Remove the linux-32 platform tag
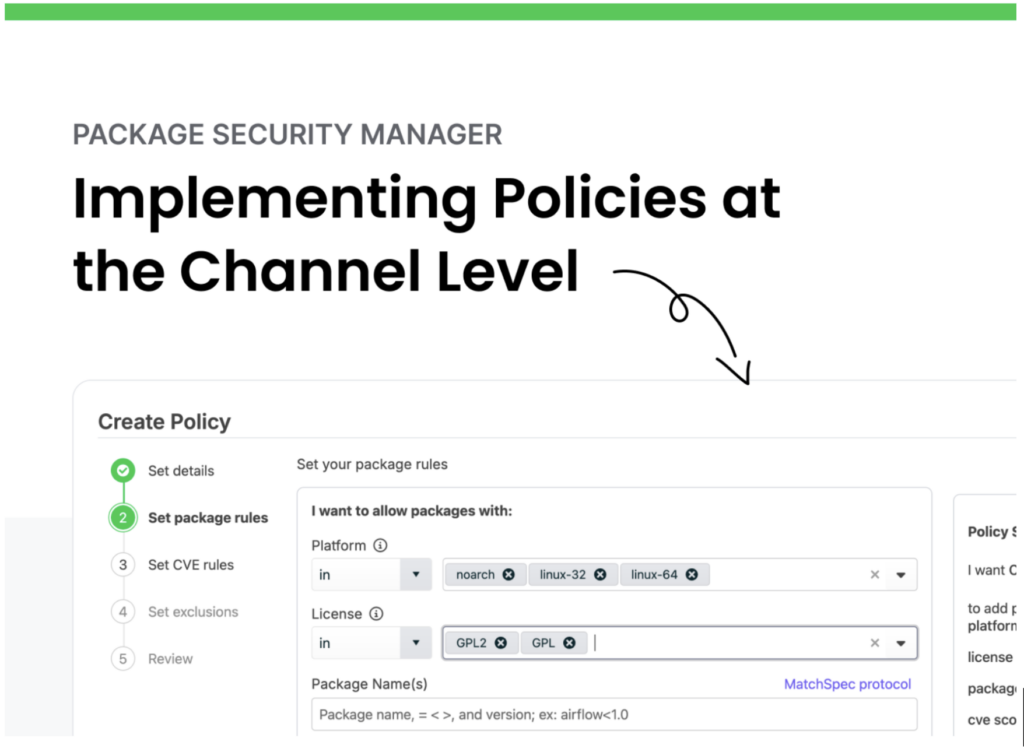Screen dimensions: 1024x752 600,575
